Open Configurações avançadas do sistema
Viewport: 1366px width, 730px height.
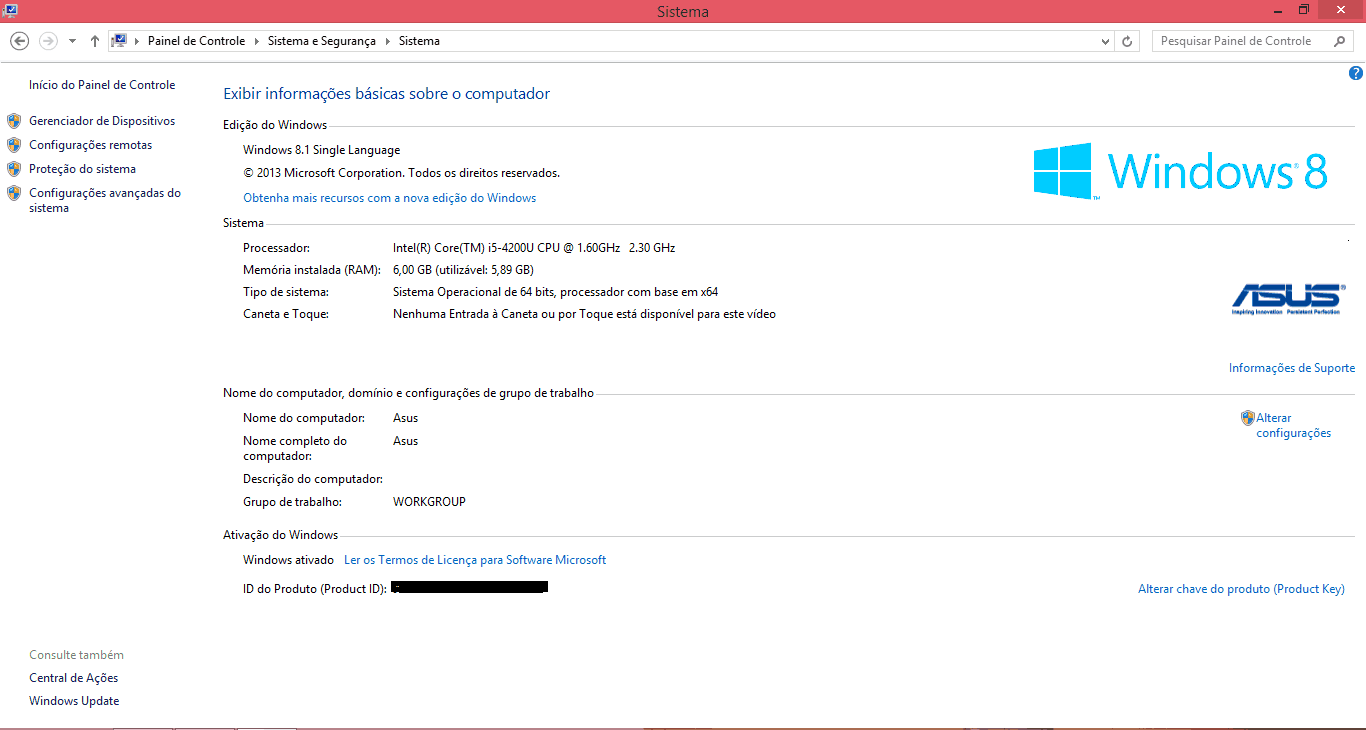[x=105, y=200]
